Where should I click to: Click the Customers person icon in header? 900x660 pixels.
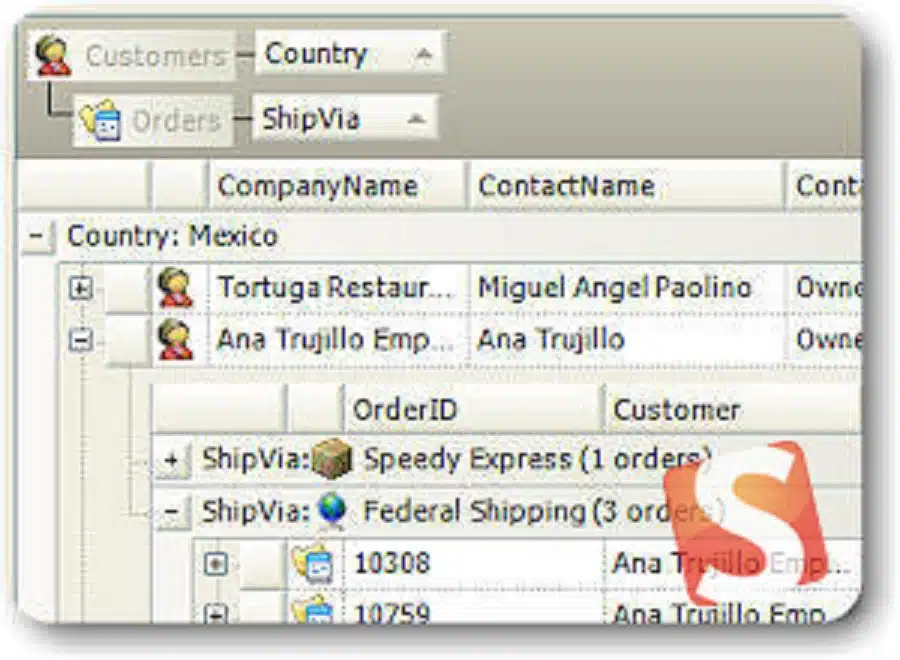53,56
